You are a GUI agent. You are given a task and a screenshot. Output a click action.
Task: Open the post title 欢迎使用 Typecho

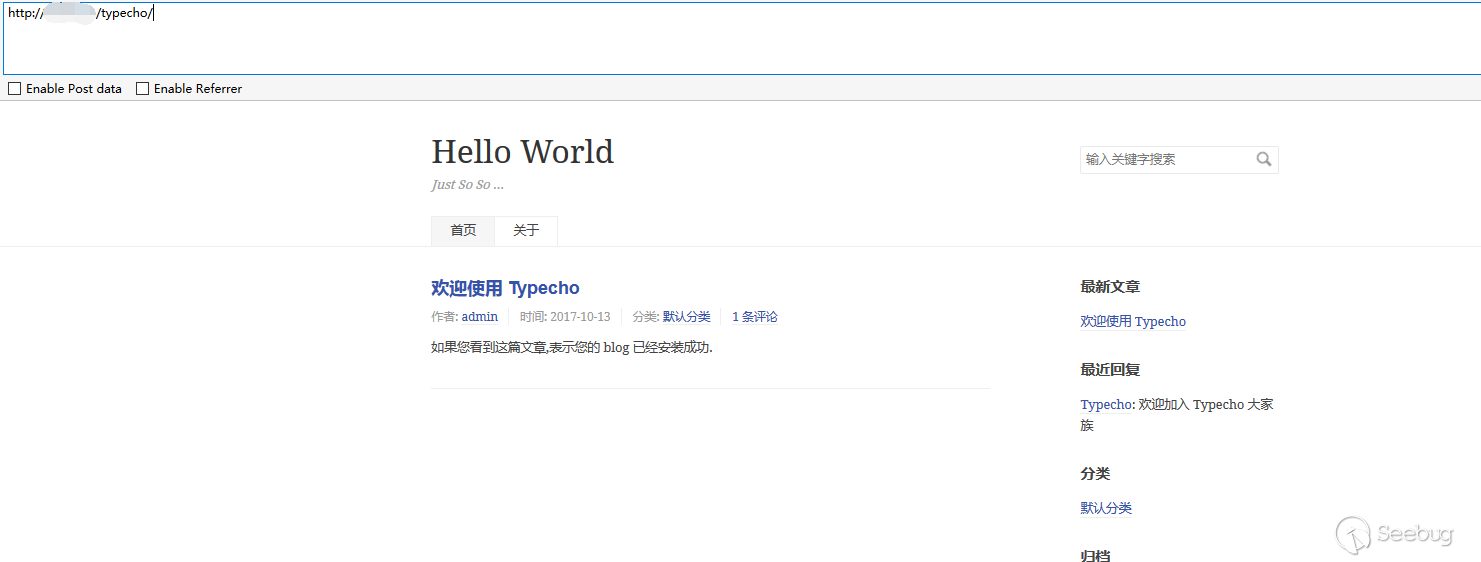click(505, 288)
